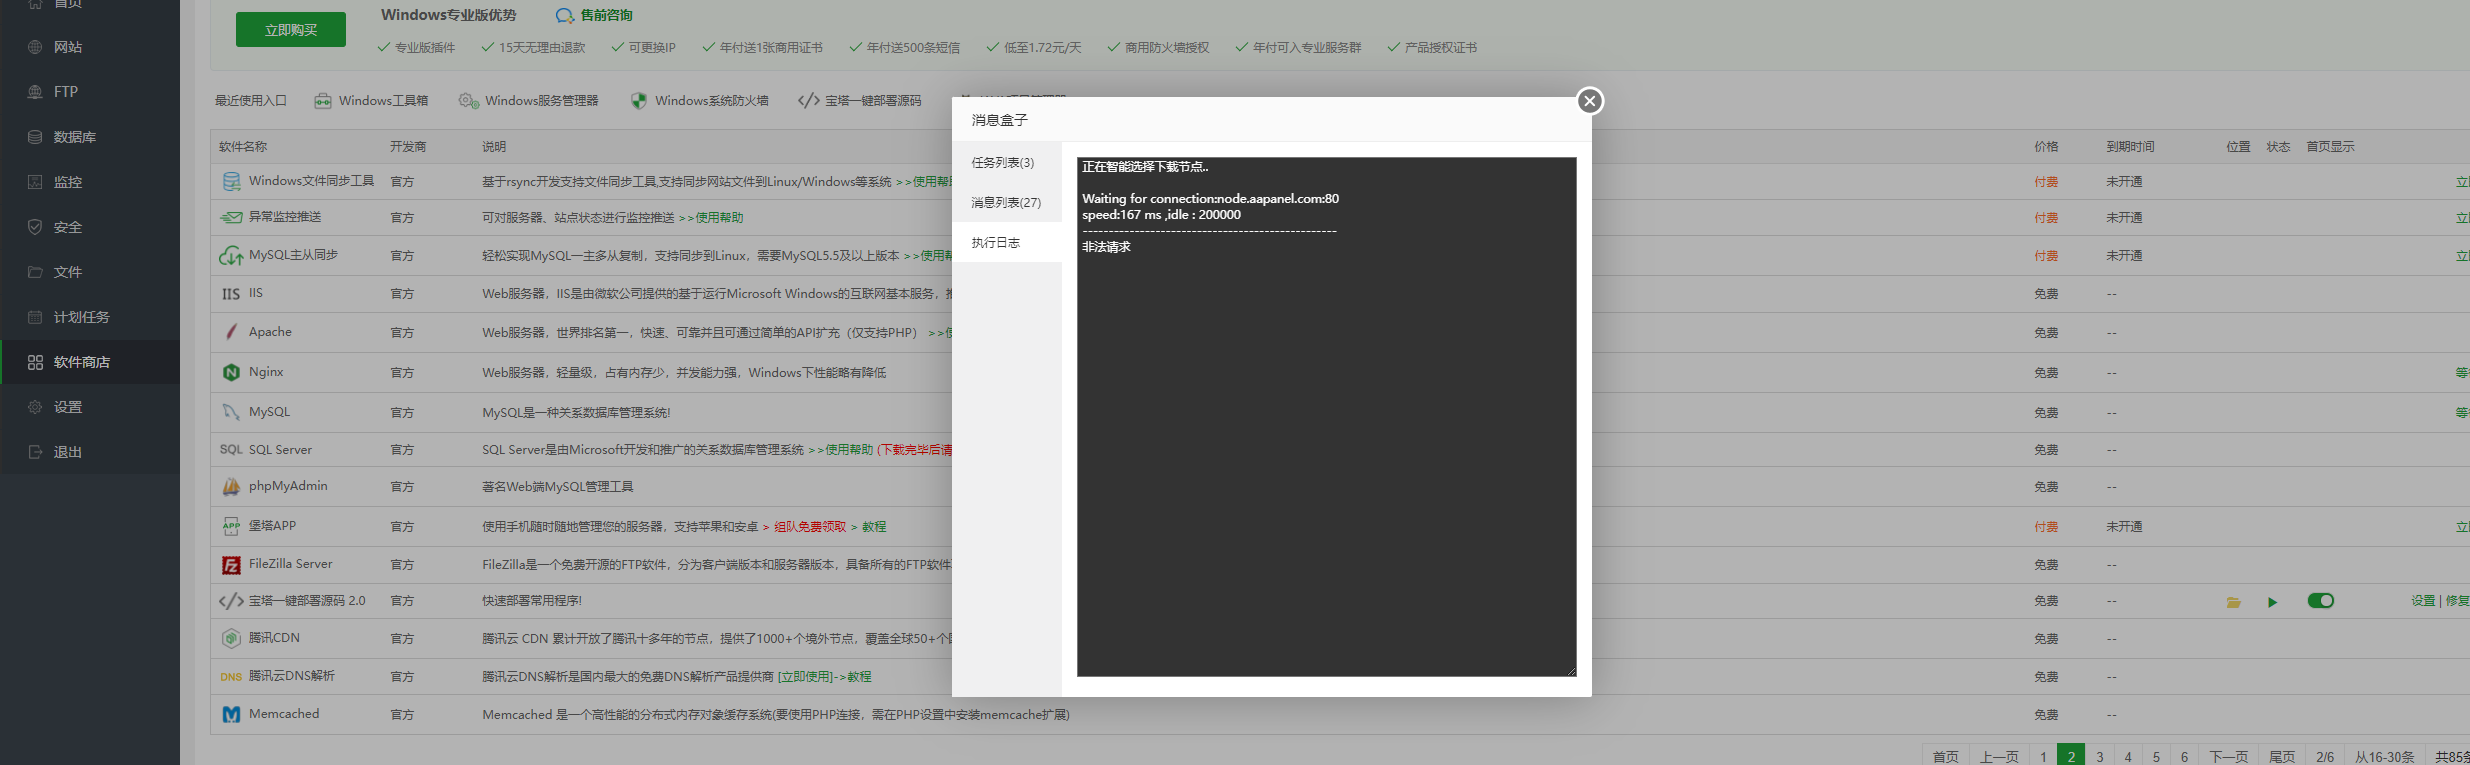Viewport: 2470px width, 765px height.
Task: Click the 到期时间 column header
Action: click(x=2130, y=147)
